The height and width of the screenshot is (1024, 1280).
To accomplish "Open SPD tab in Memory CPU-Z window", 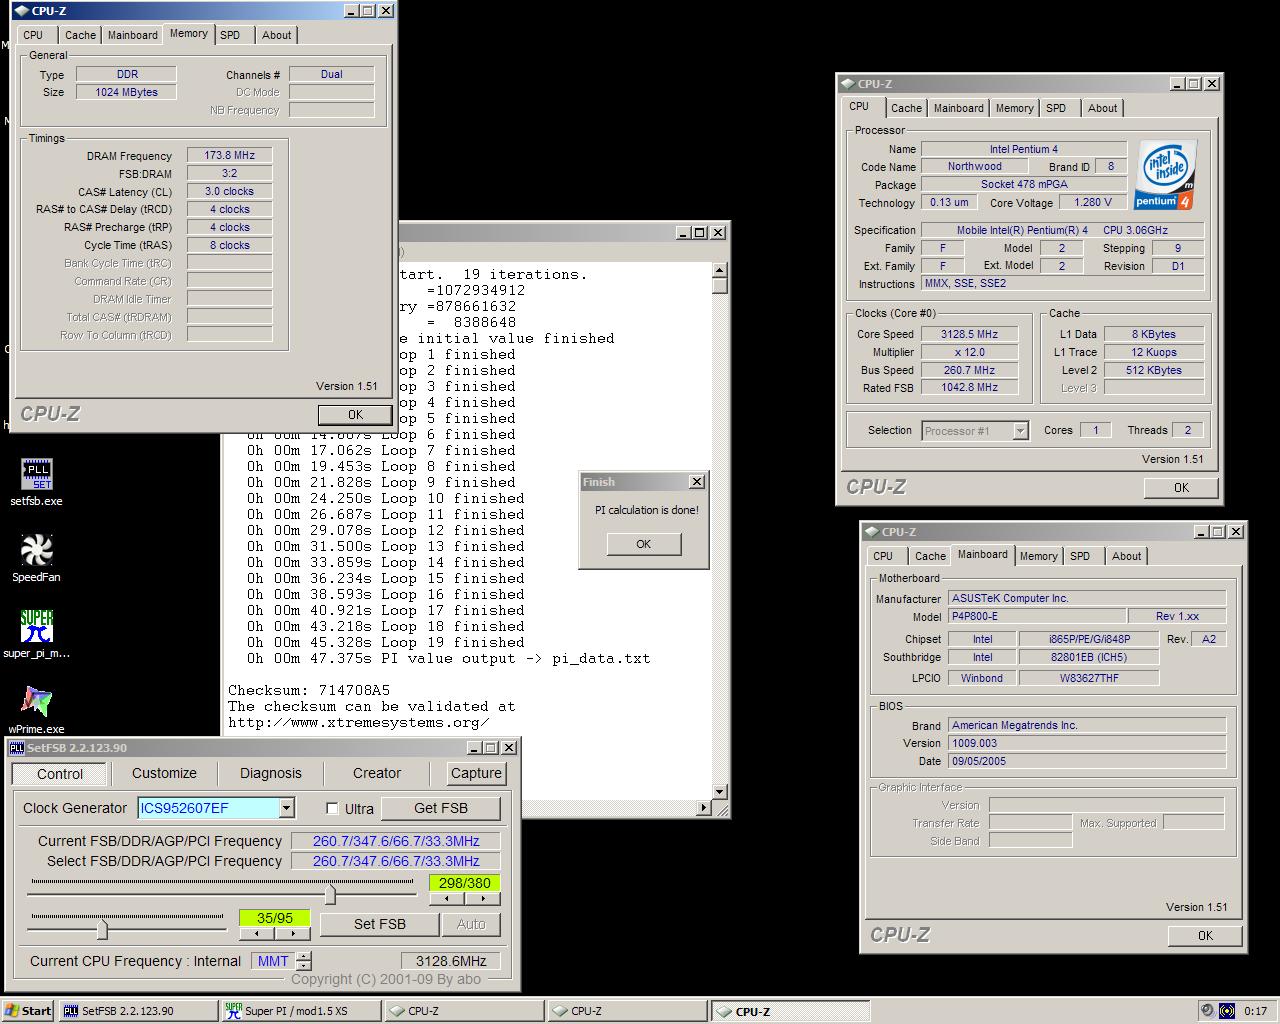I will (x=230, y=35).
